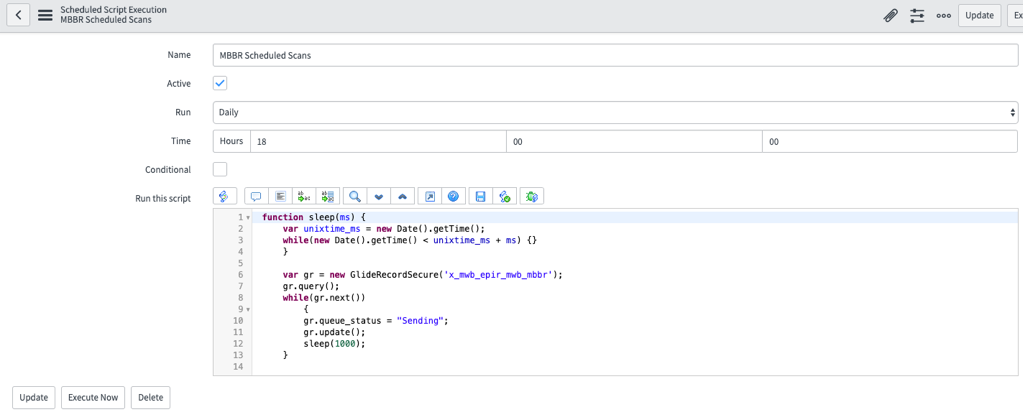Toggle comment using speech bubble icon
This screenshot has width=1023, height=413.
[256, 196]
